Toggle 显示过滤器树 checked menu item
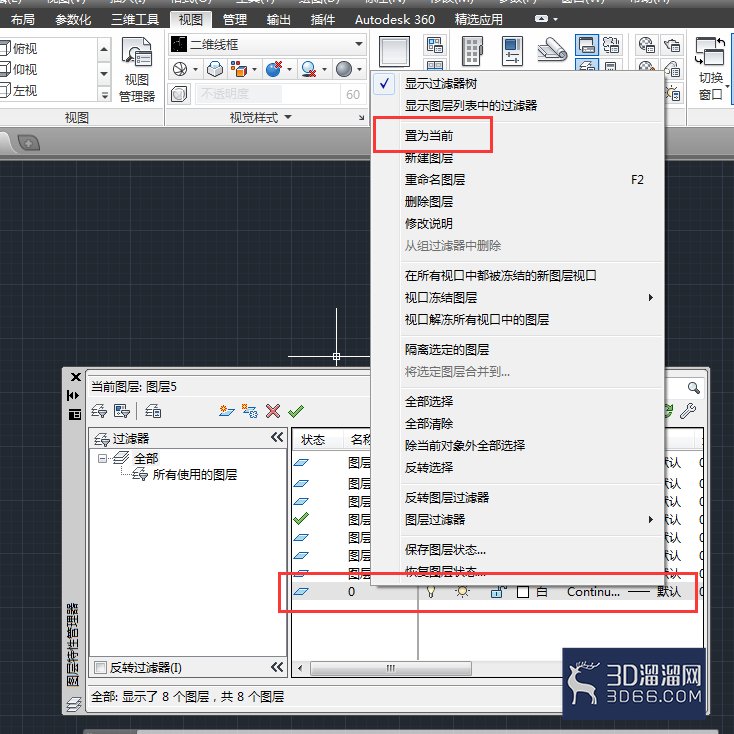The height and width of the screenshot is (734, 734). click(518, 84)
